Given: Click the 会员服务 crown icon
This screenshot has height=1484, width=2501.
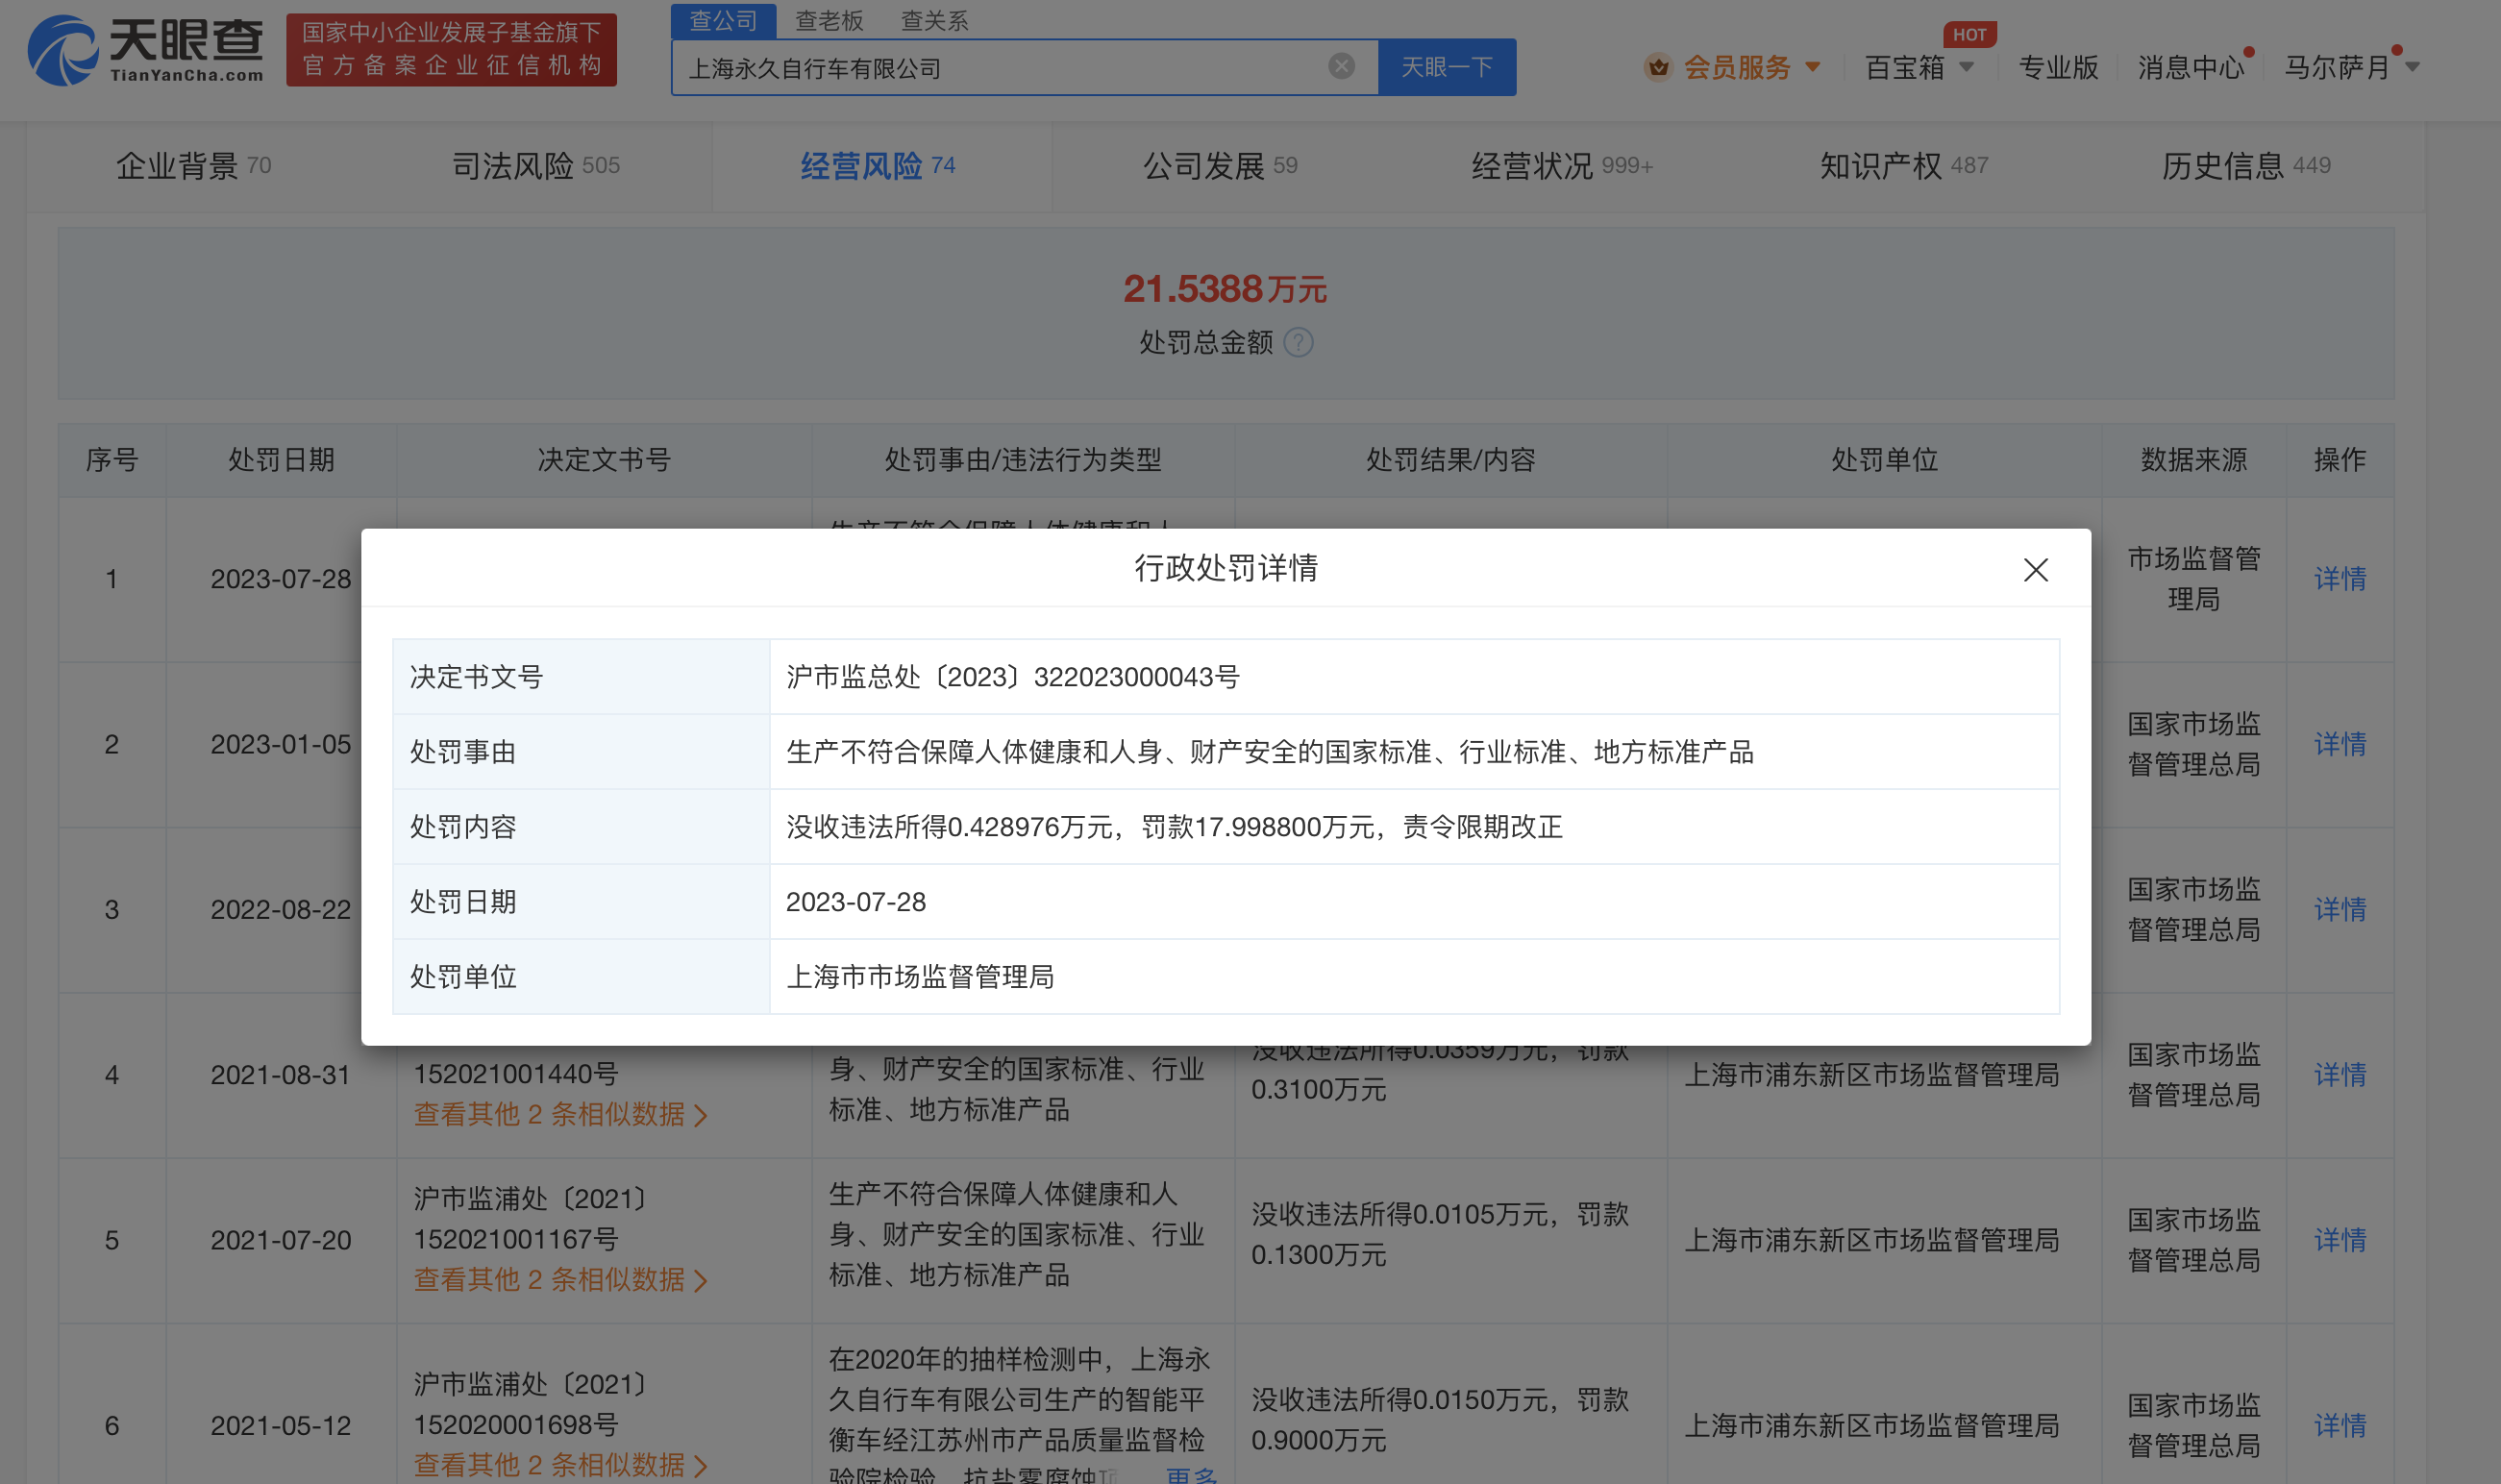Looking at the screenshot, I should (x=1658, y=67).
